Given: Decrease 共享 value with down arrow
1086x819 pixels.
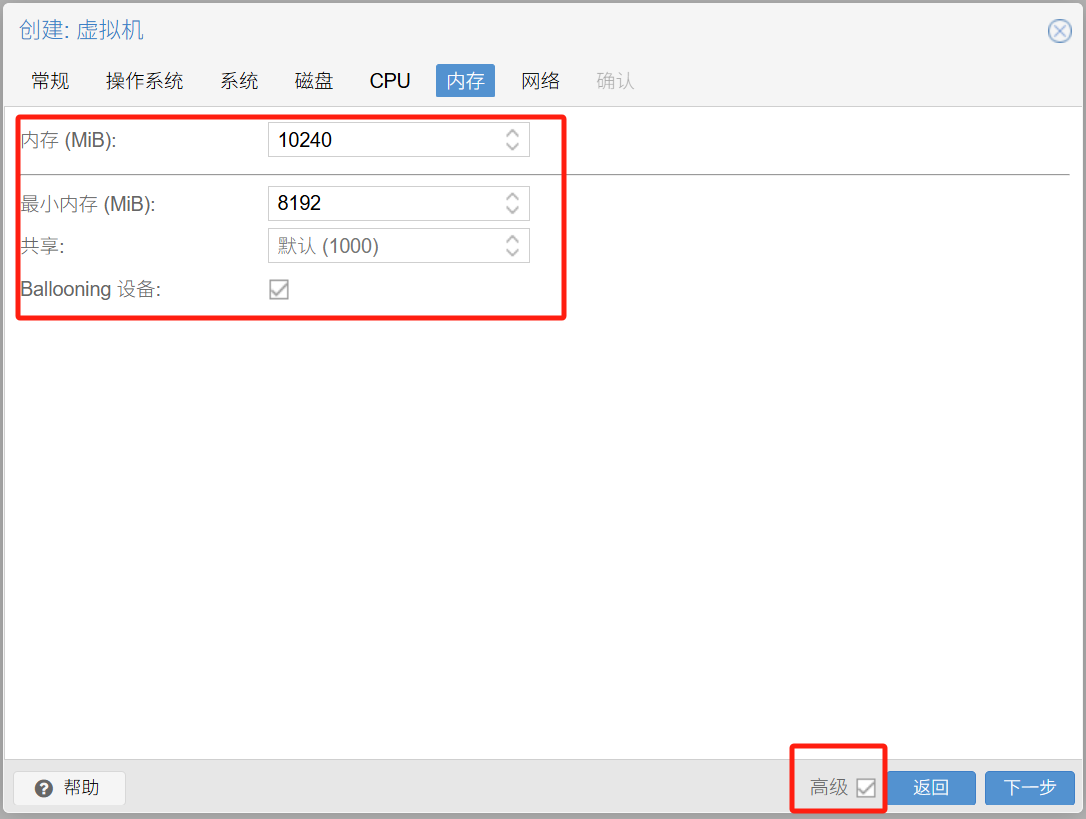Looking at the screenshot, I should point(513,252).
